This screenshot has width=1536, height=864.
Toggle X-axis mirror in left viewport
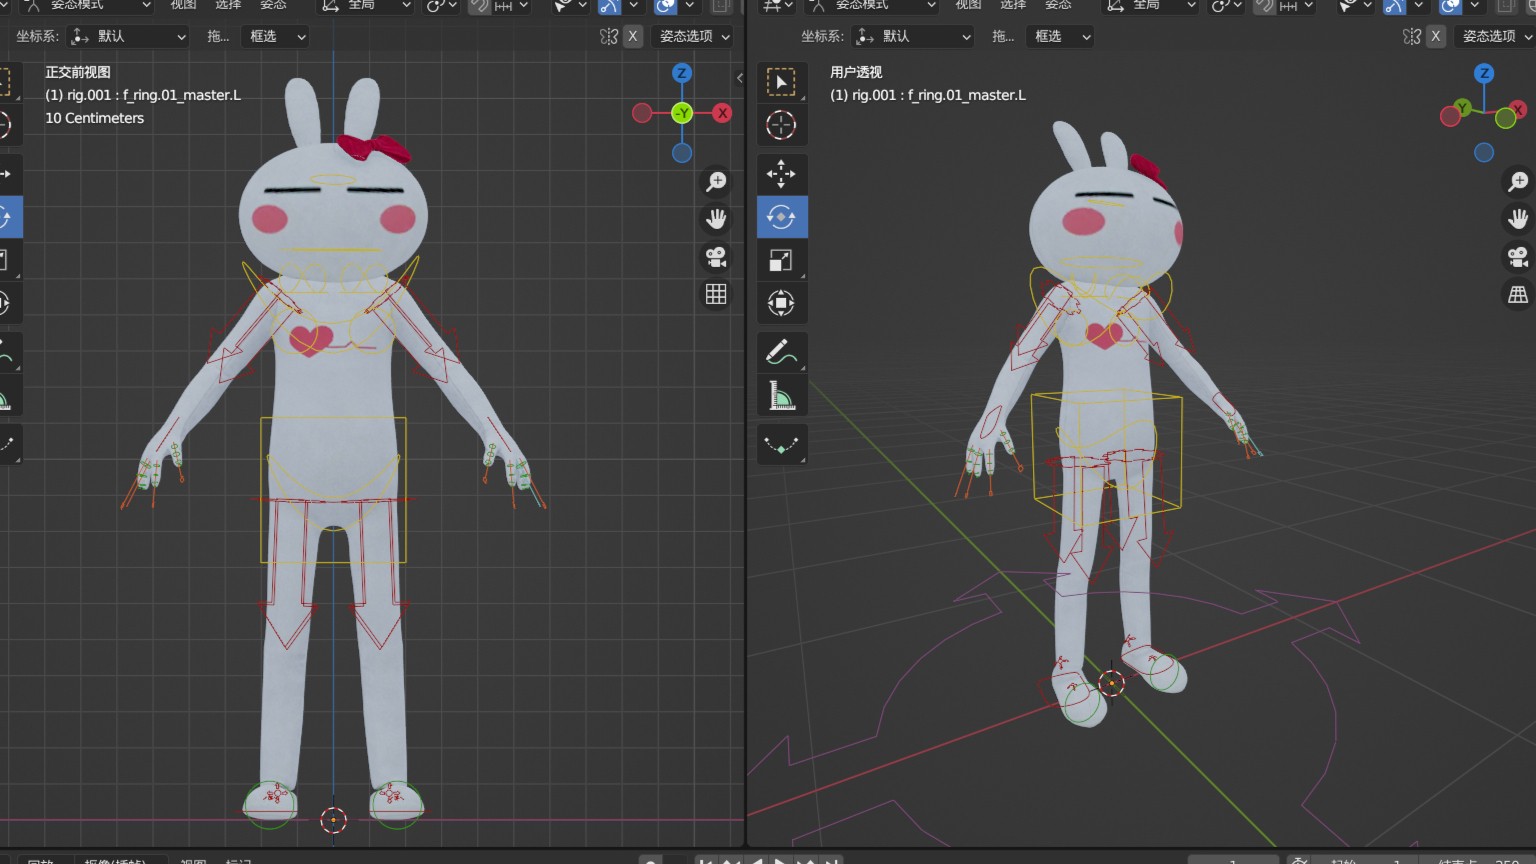click(633, 36)
